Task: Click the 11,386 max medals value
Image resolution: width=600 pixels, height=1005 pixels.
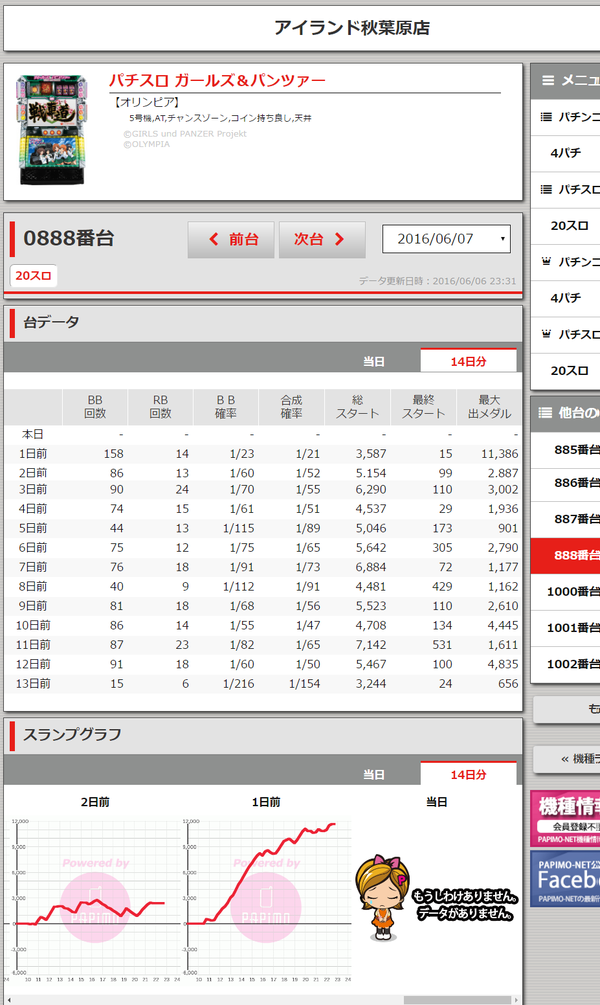Action: click(499, 454)
